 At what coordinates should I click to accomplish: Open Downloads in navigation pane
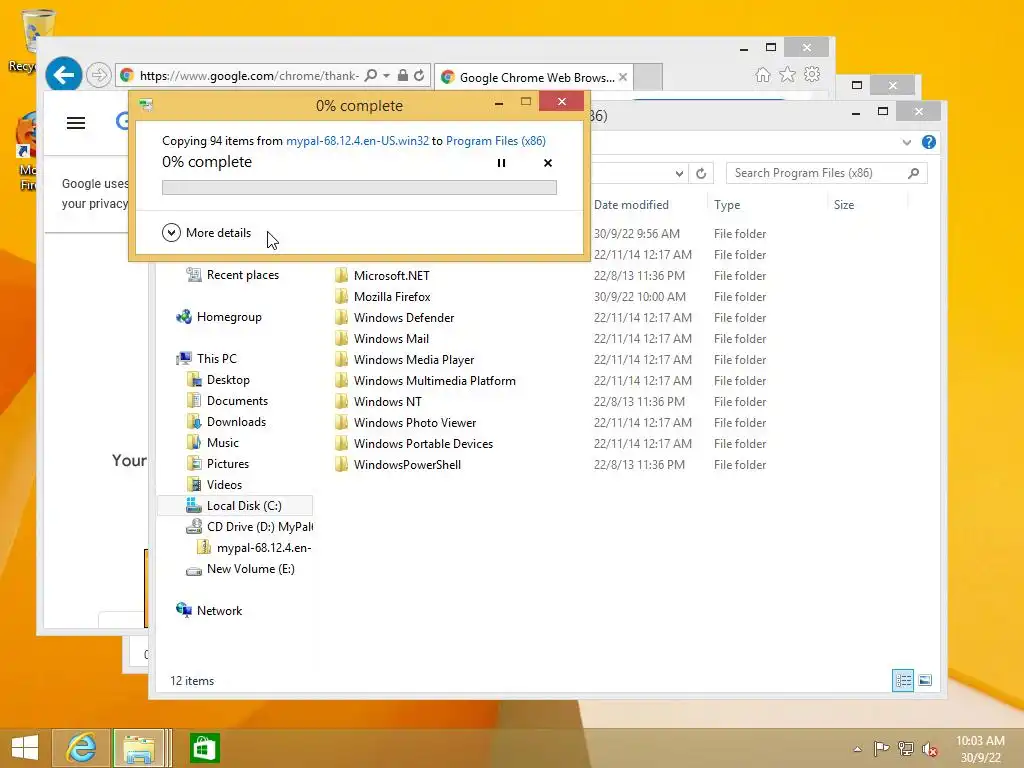coord(227,421)
